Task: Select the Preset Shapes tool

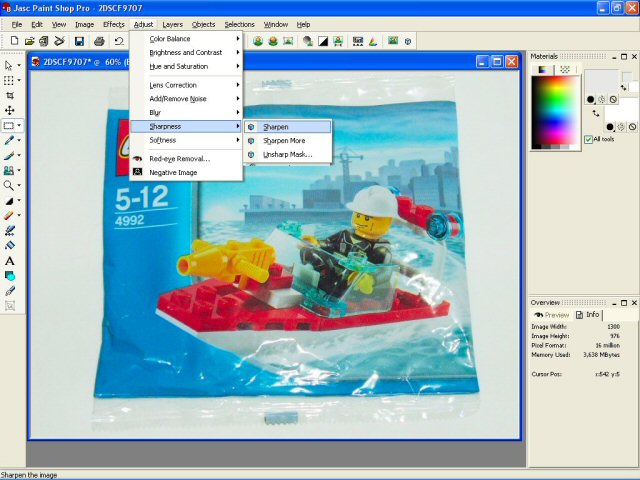Action: (10, 276)
